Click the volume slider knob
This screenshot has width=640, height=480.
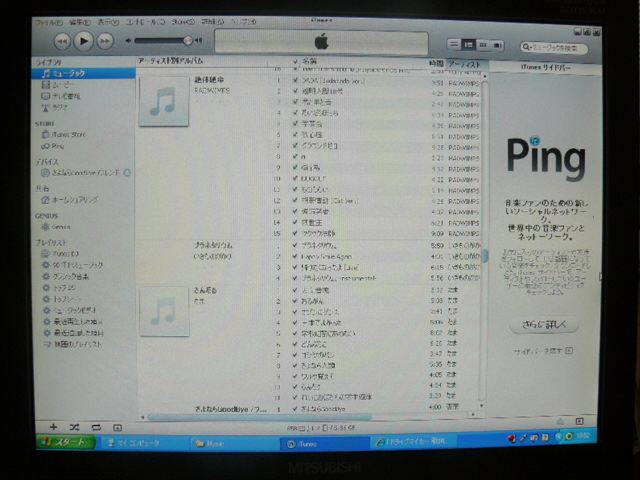(188, 40)
